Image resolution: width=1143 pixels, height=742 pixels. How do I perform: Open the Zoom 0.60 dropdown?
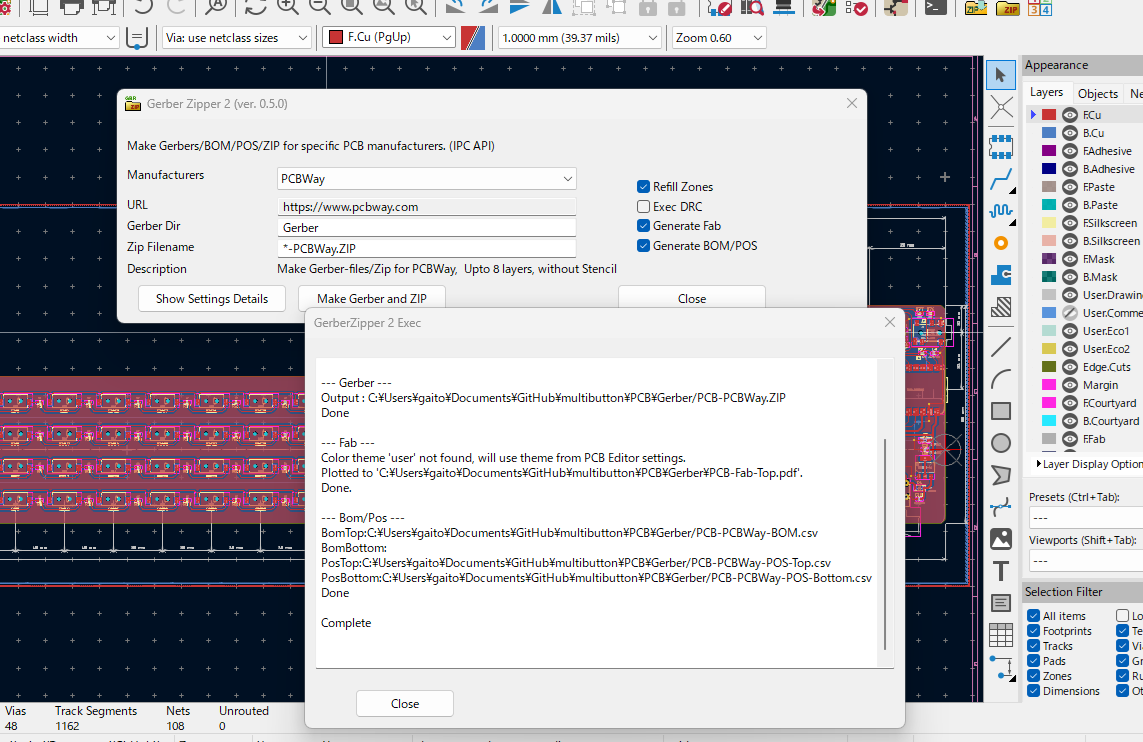pos(718,38)
